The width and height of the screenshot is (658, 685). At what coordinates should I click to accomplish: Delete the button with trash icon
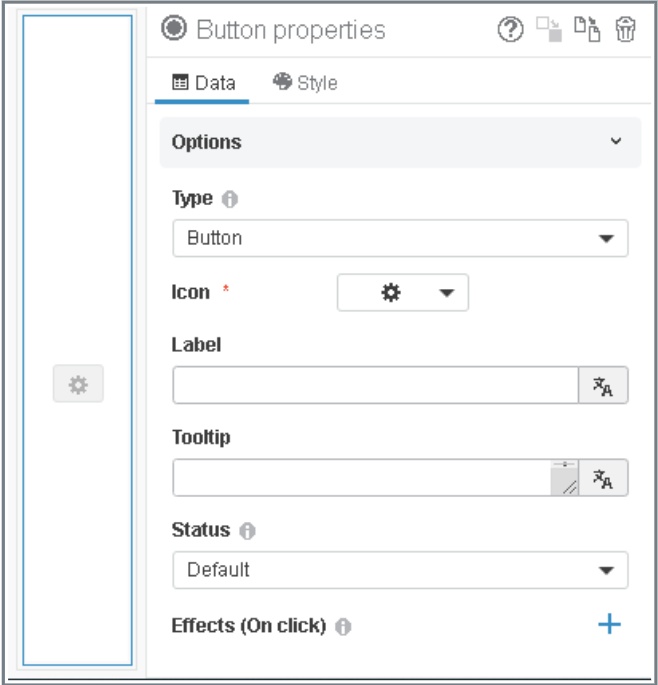pos(626,30)
